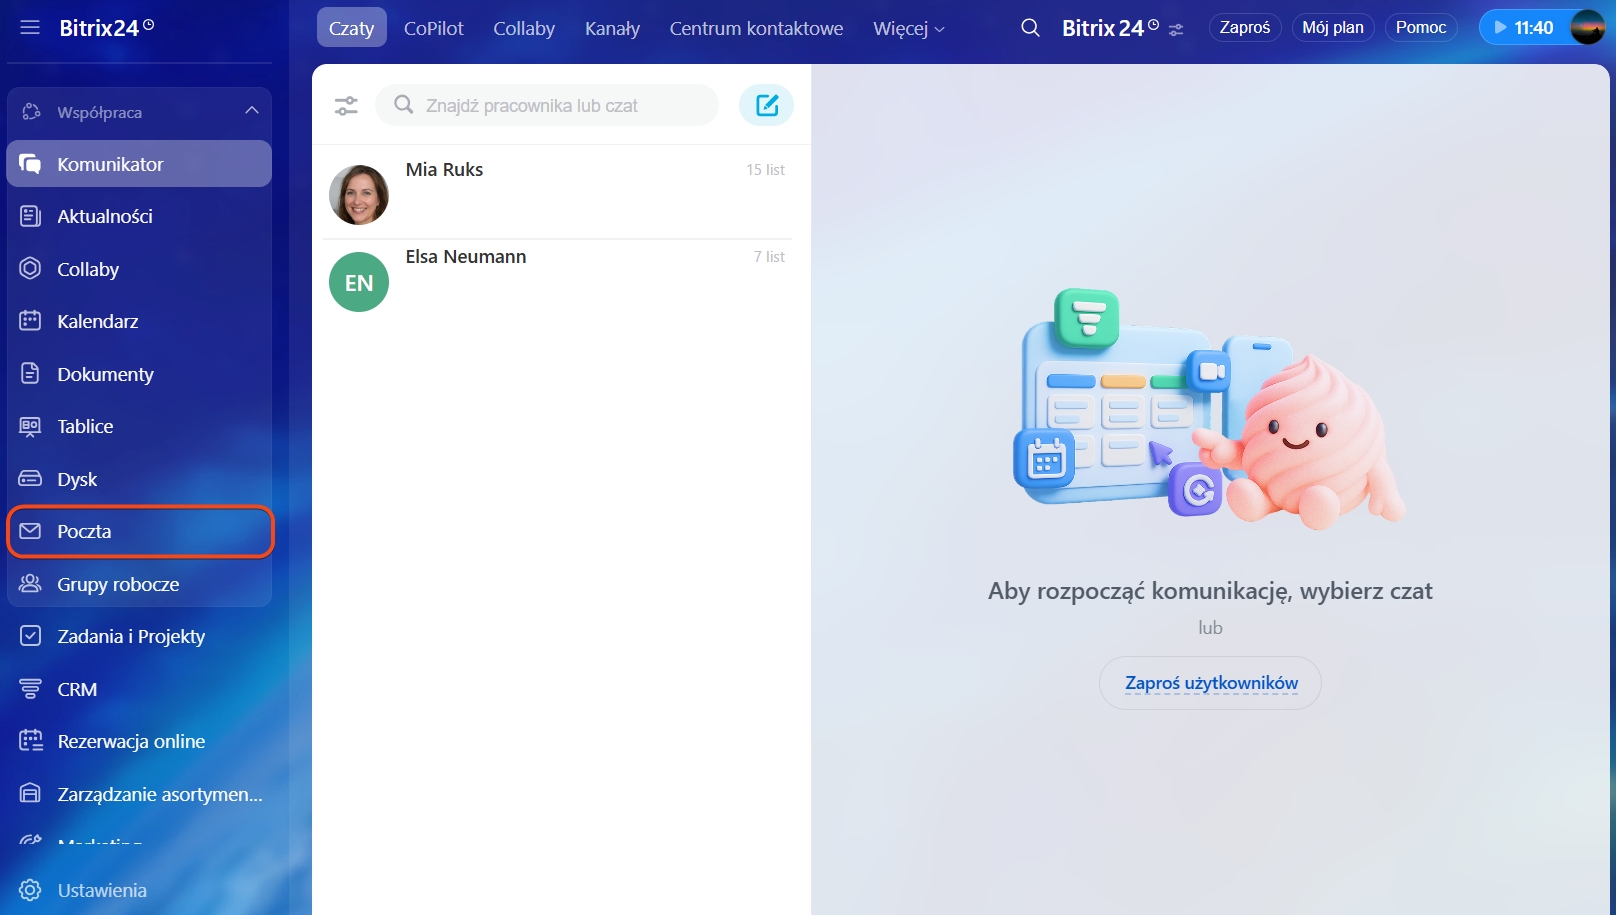
Task: Click the Aktualności feed icon
Action: [30, 216]
